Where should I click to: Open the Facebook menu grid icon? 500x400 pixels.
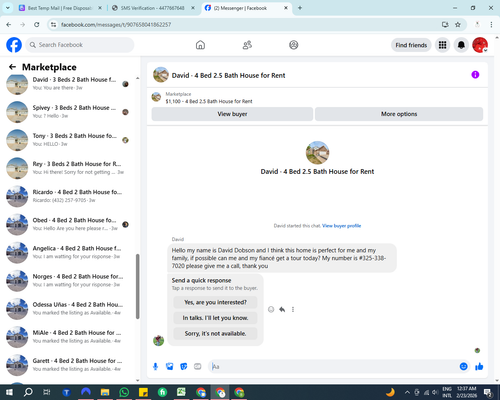tap(442, 45)
